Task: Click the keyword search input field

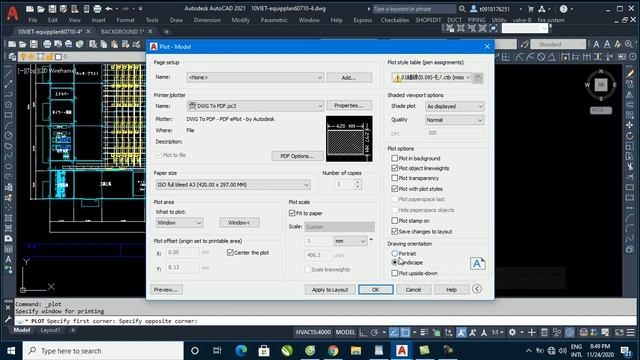Action: 413,9
